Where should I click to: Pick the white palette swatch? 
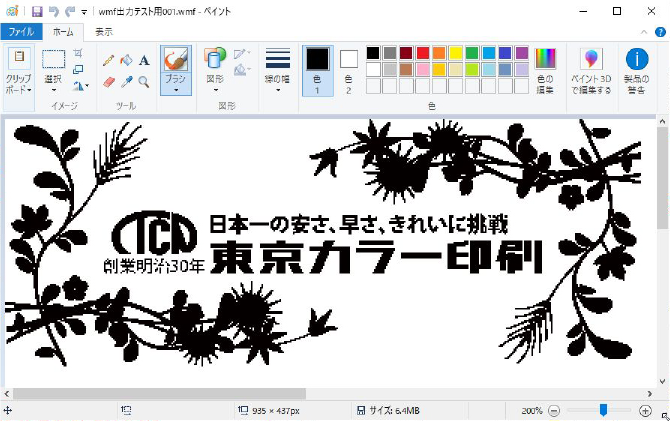click(x=373, y=69)
